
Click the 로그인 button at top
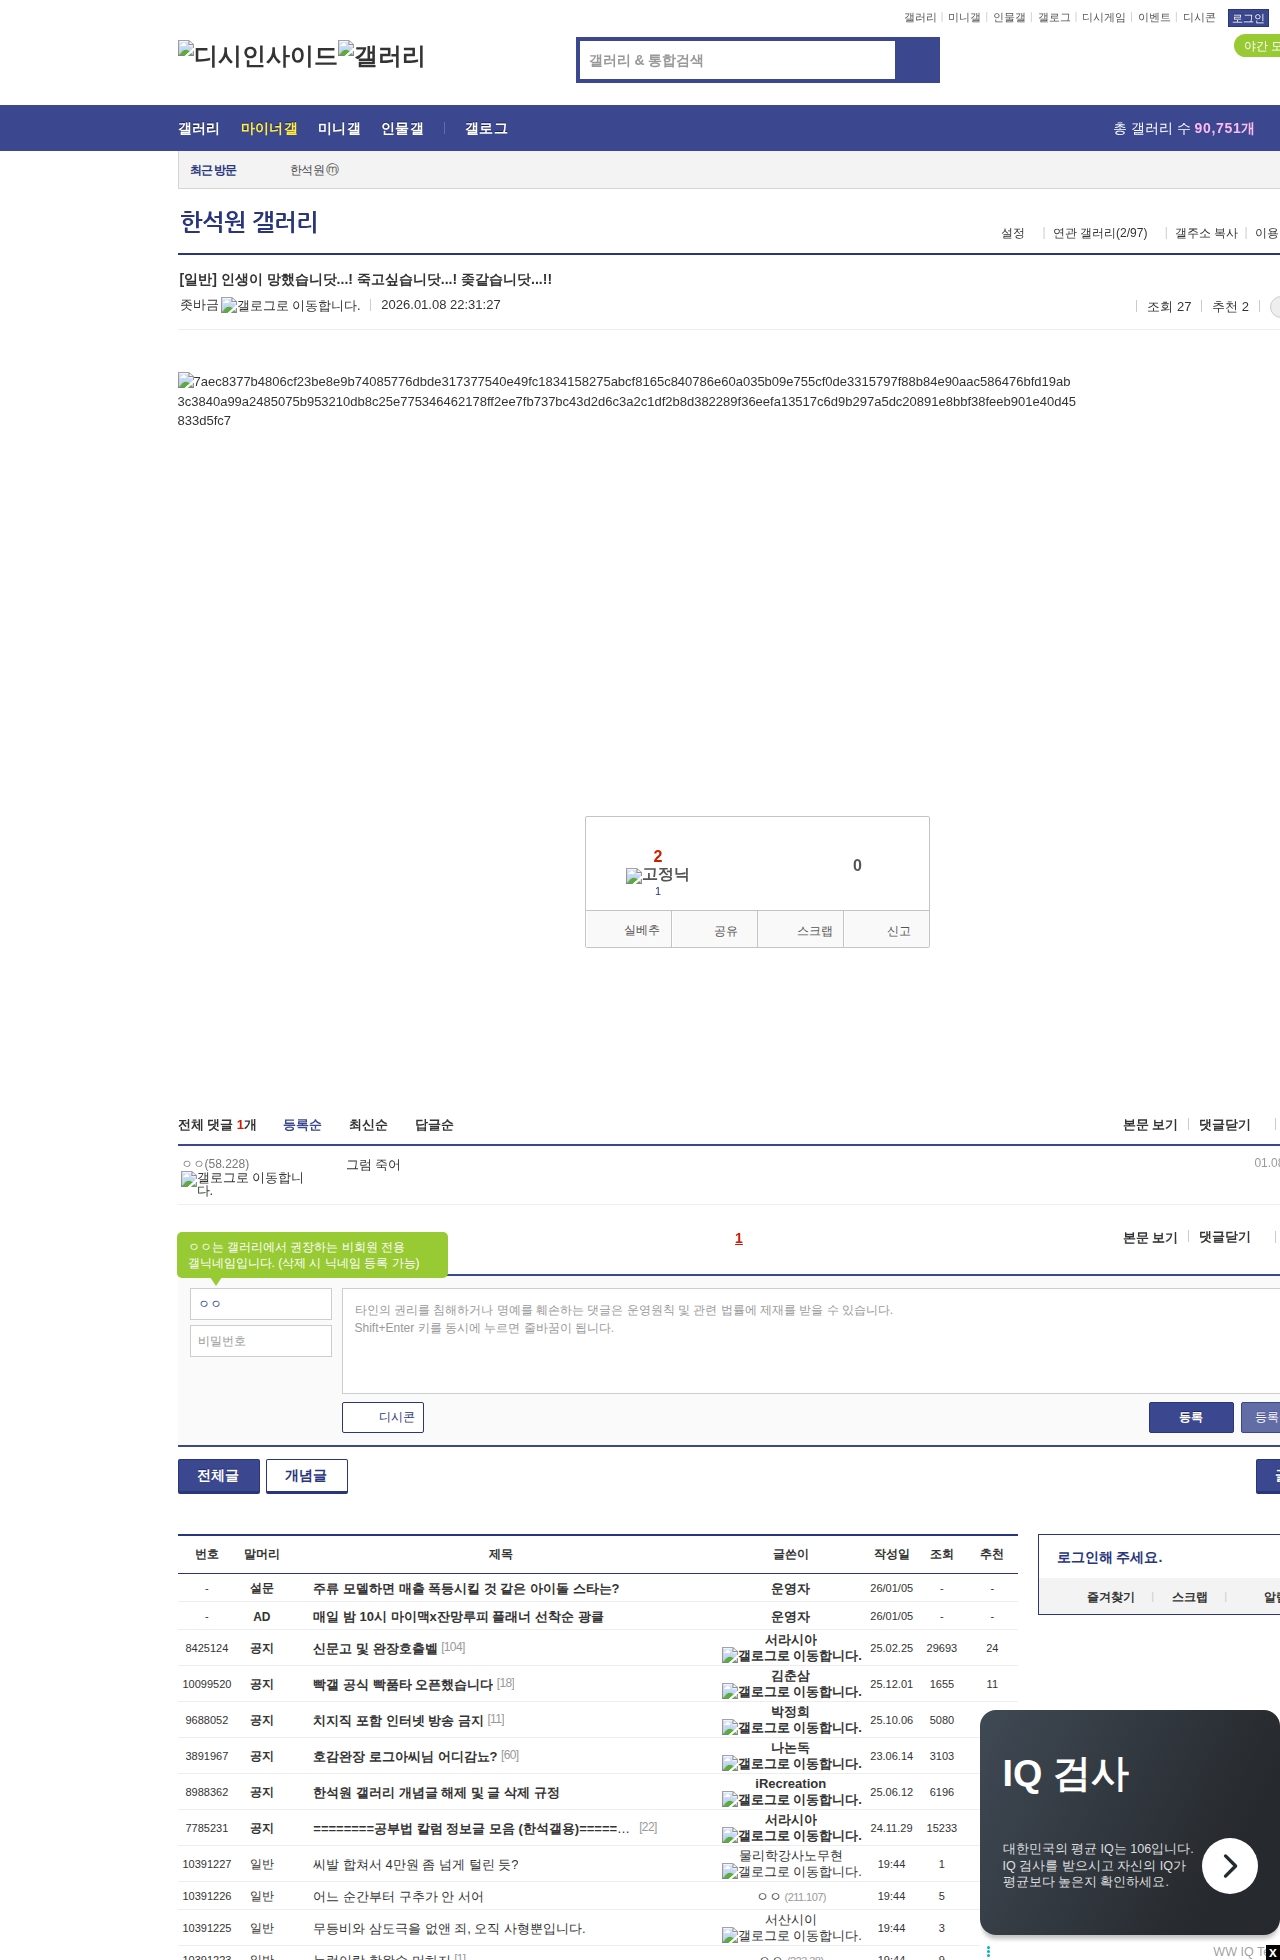click(1248, 18)
